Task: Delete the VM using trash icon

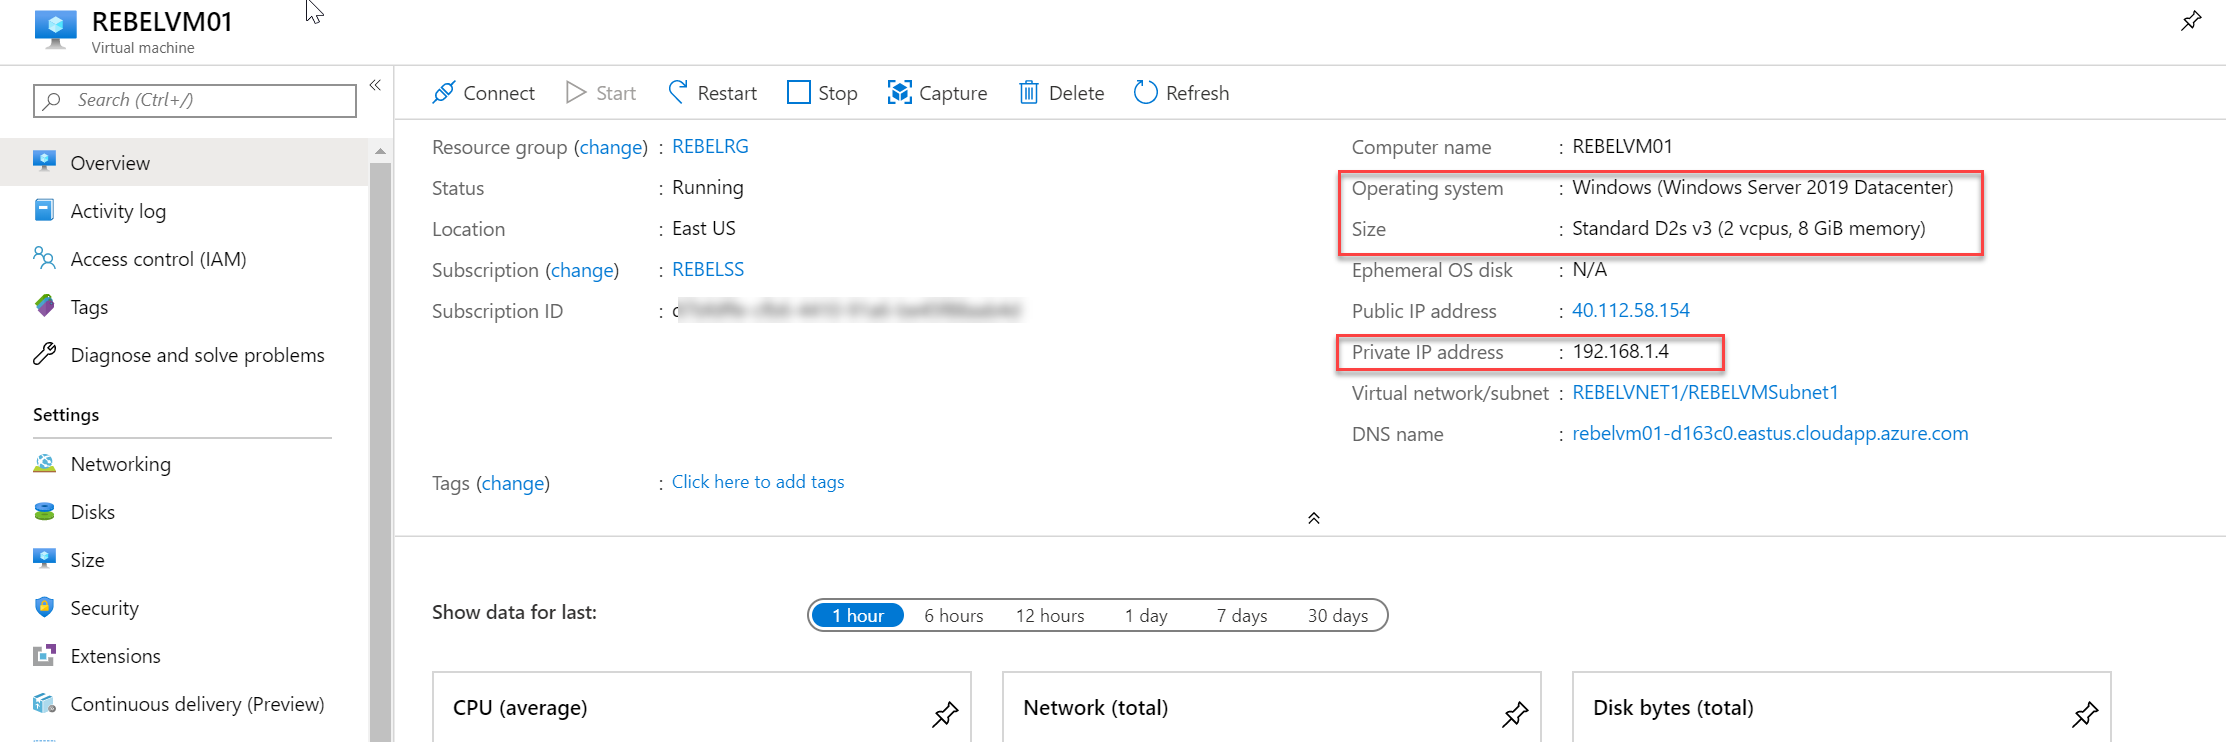Action: [1028, 93]
